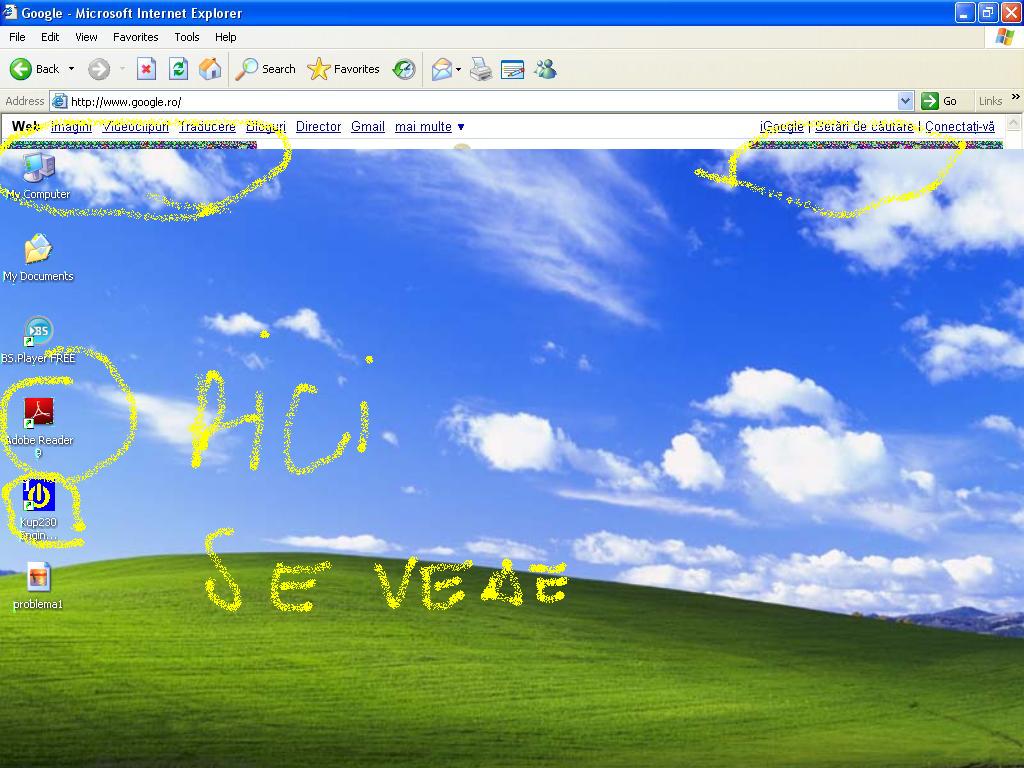The width and height of the screenshot is (1024, 768).
Task: Open the Imagini link
Action: (71, 127)
